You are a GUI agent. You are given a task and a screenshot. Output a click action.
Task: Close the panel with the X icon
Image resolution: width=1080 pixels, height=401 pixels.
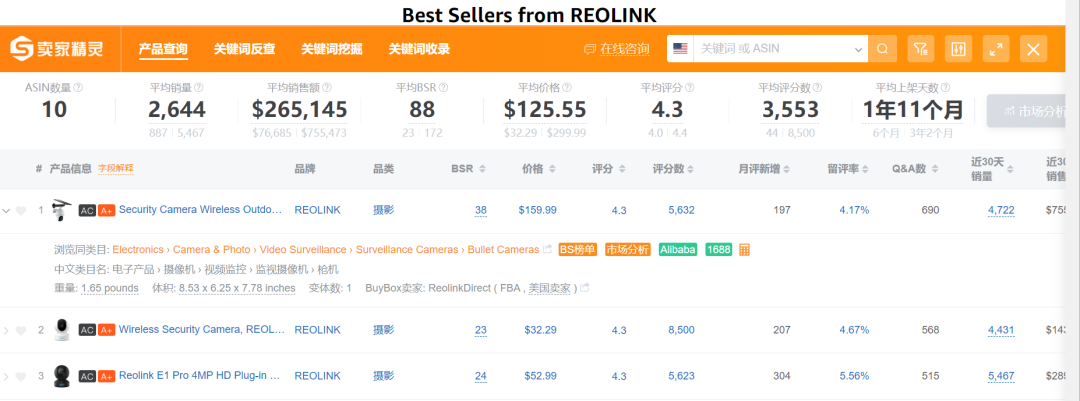[x=1033, y=49]
